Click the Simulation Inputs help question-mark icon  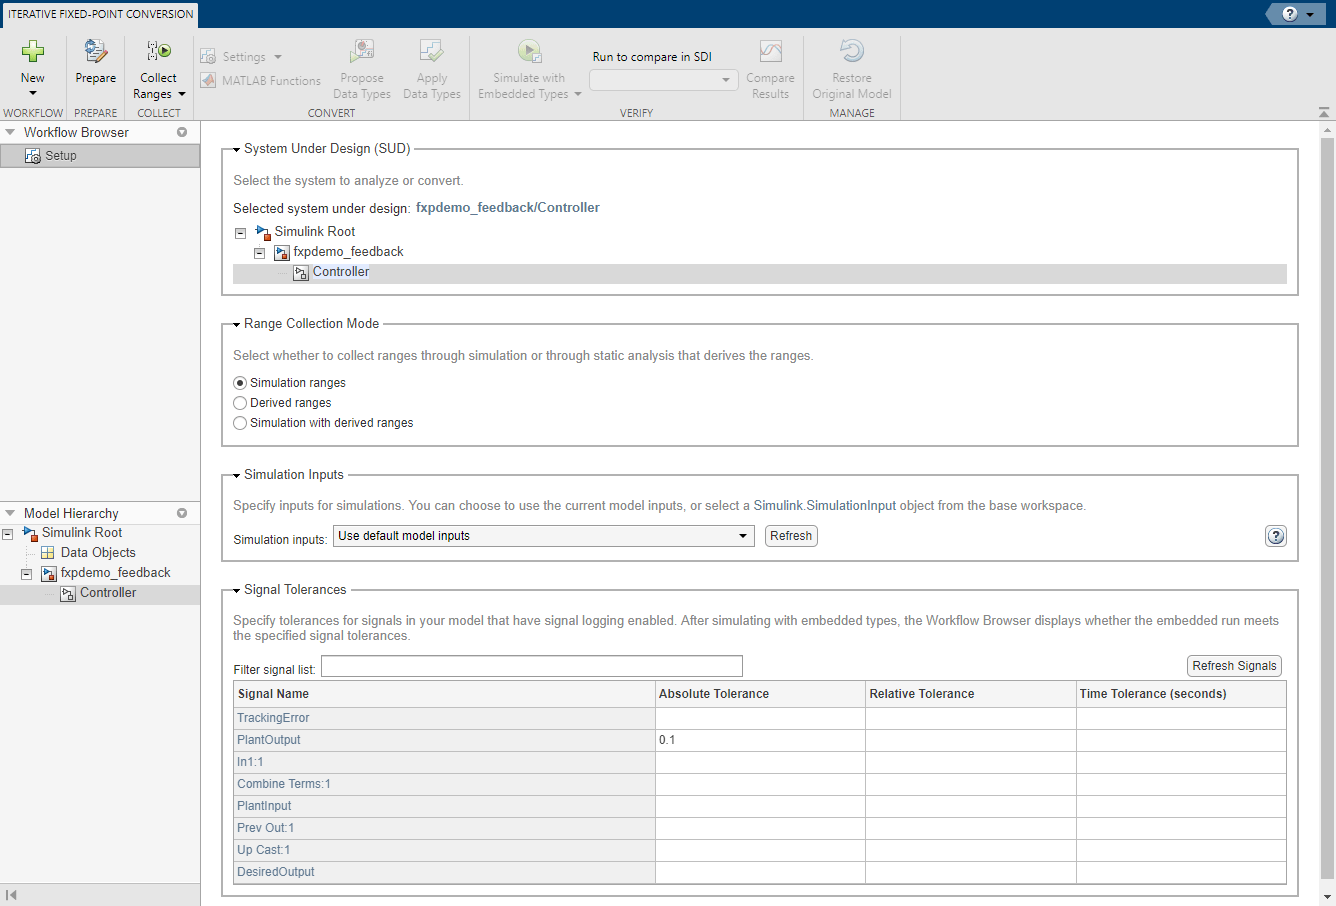[1276, 536]
